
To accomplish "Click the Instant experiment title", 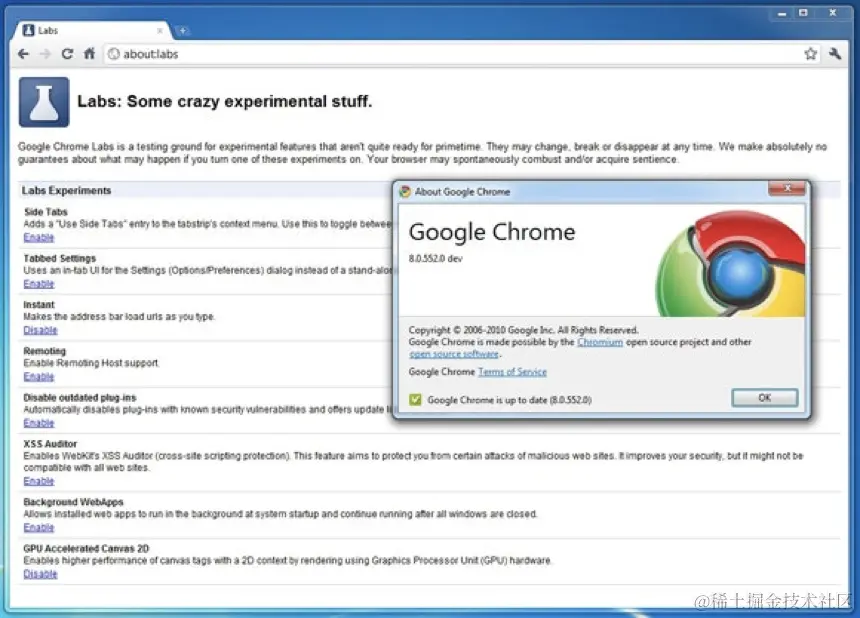I will pos(39,305).
